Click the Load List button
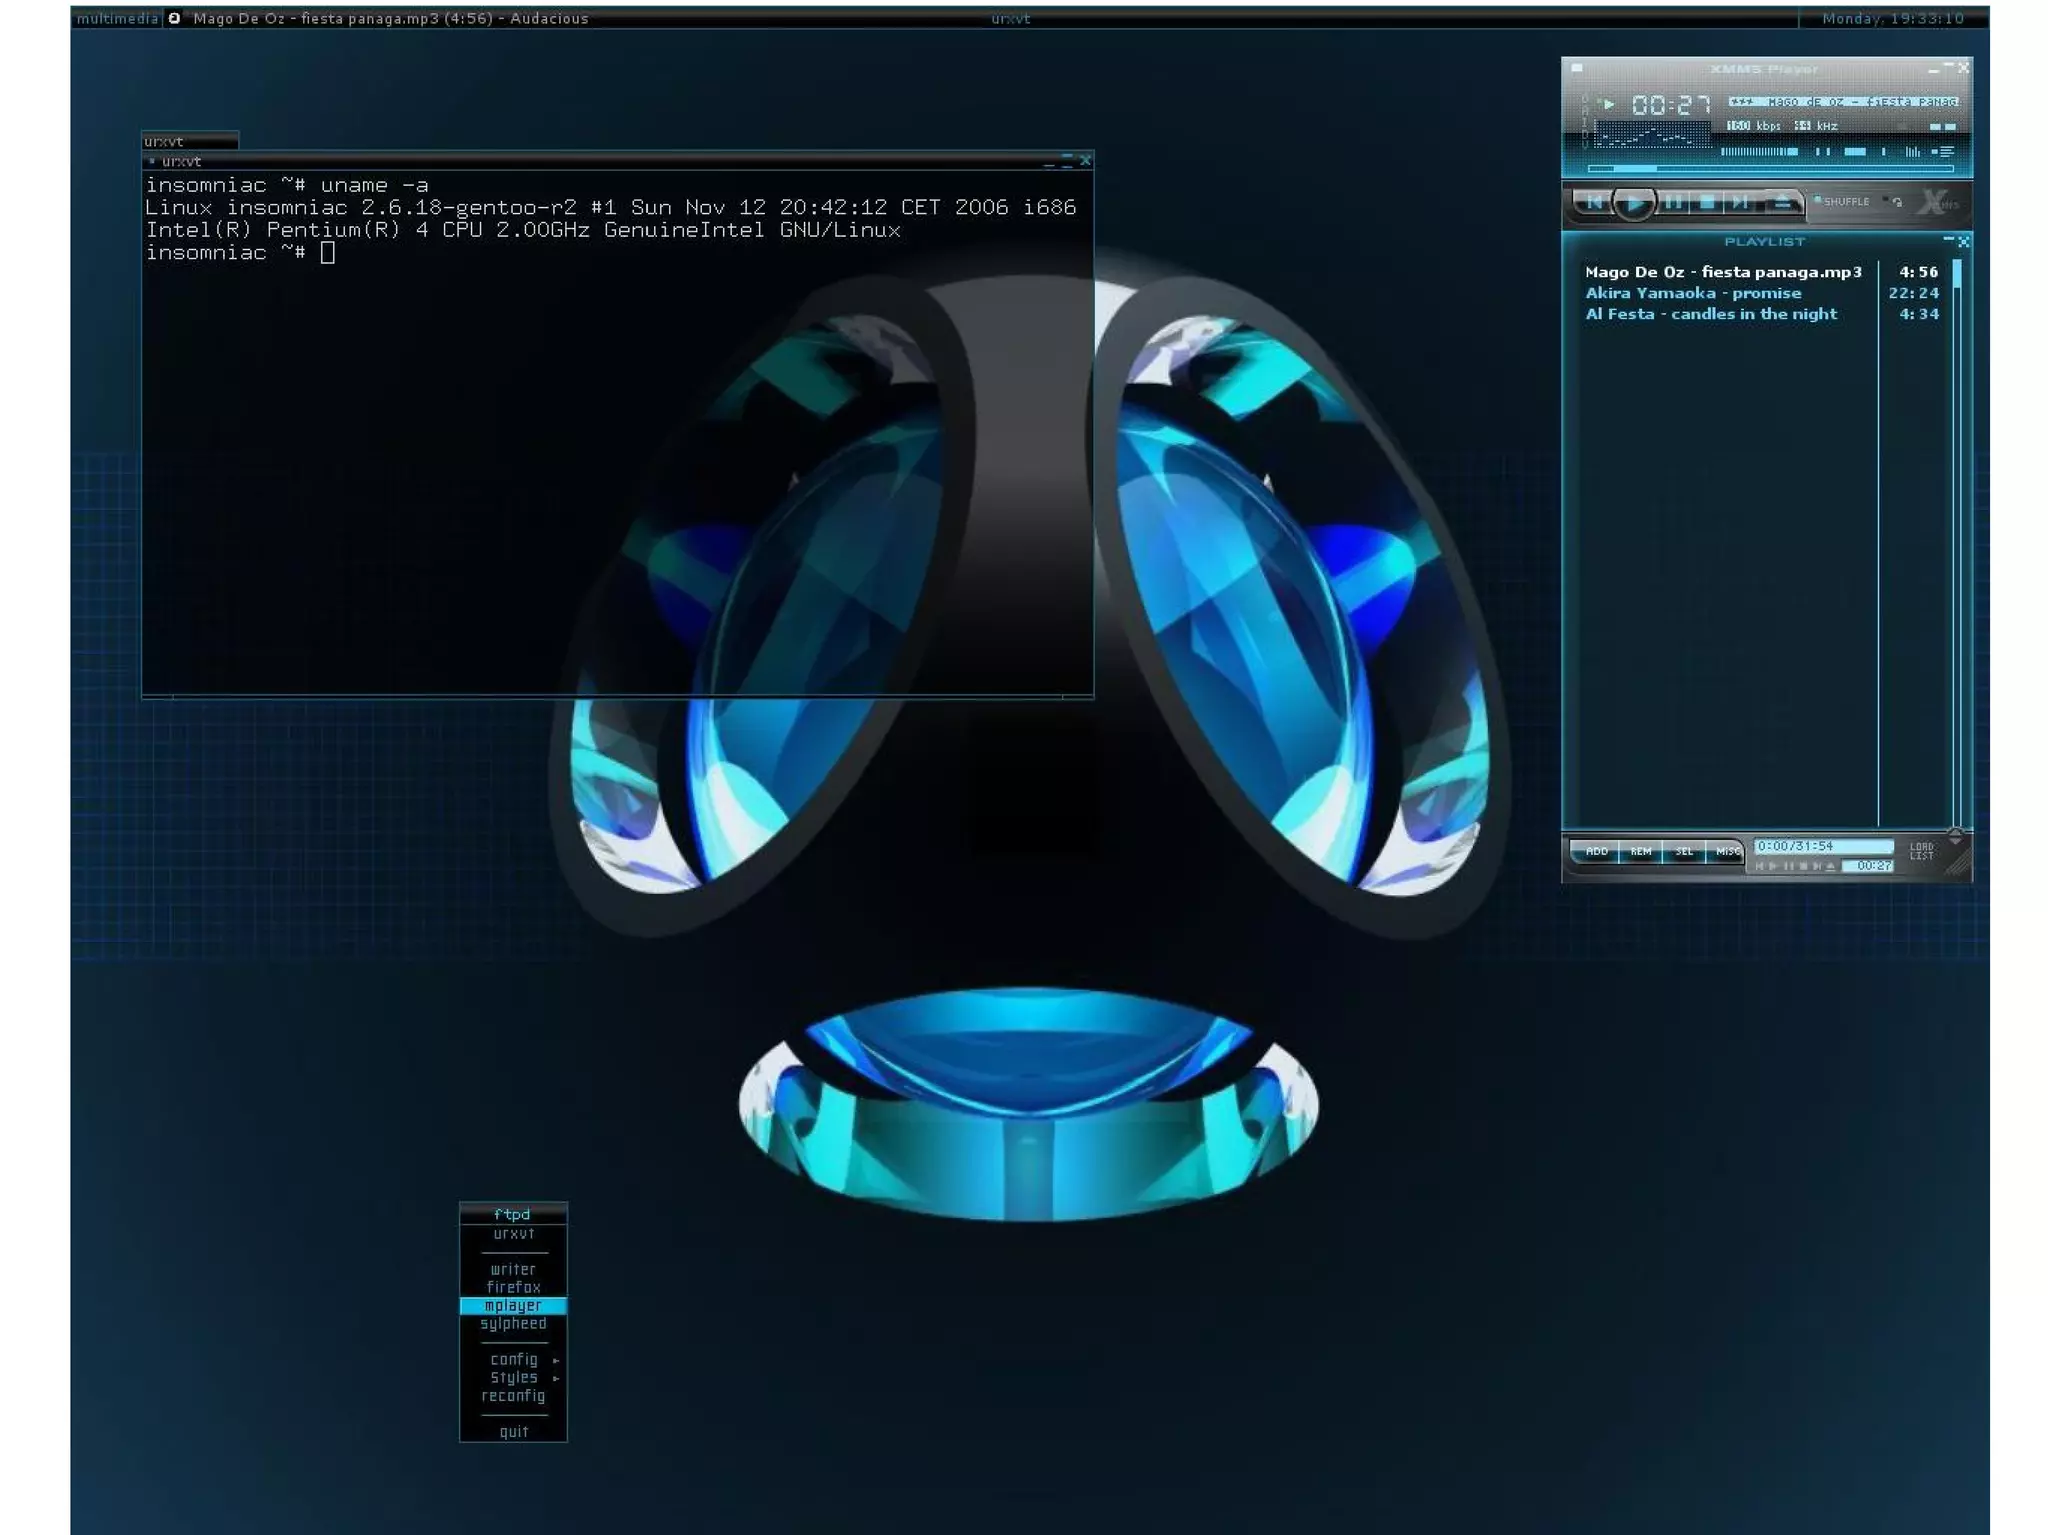The width and height of the screenshot is (2048, 1535). (x=1921, y=852)
